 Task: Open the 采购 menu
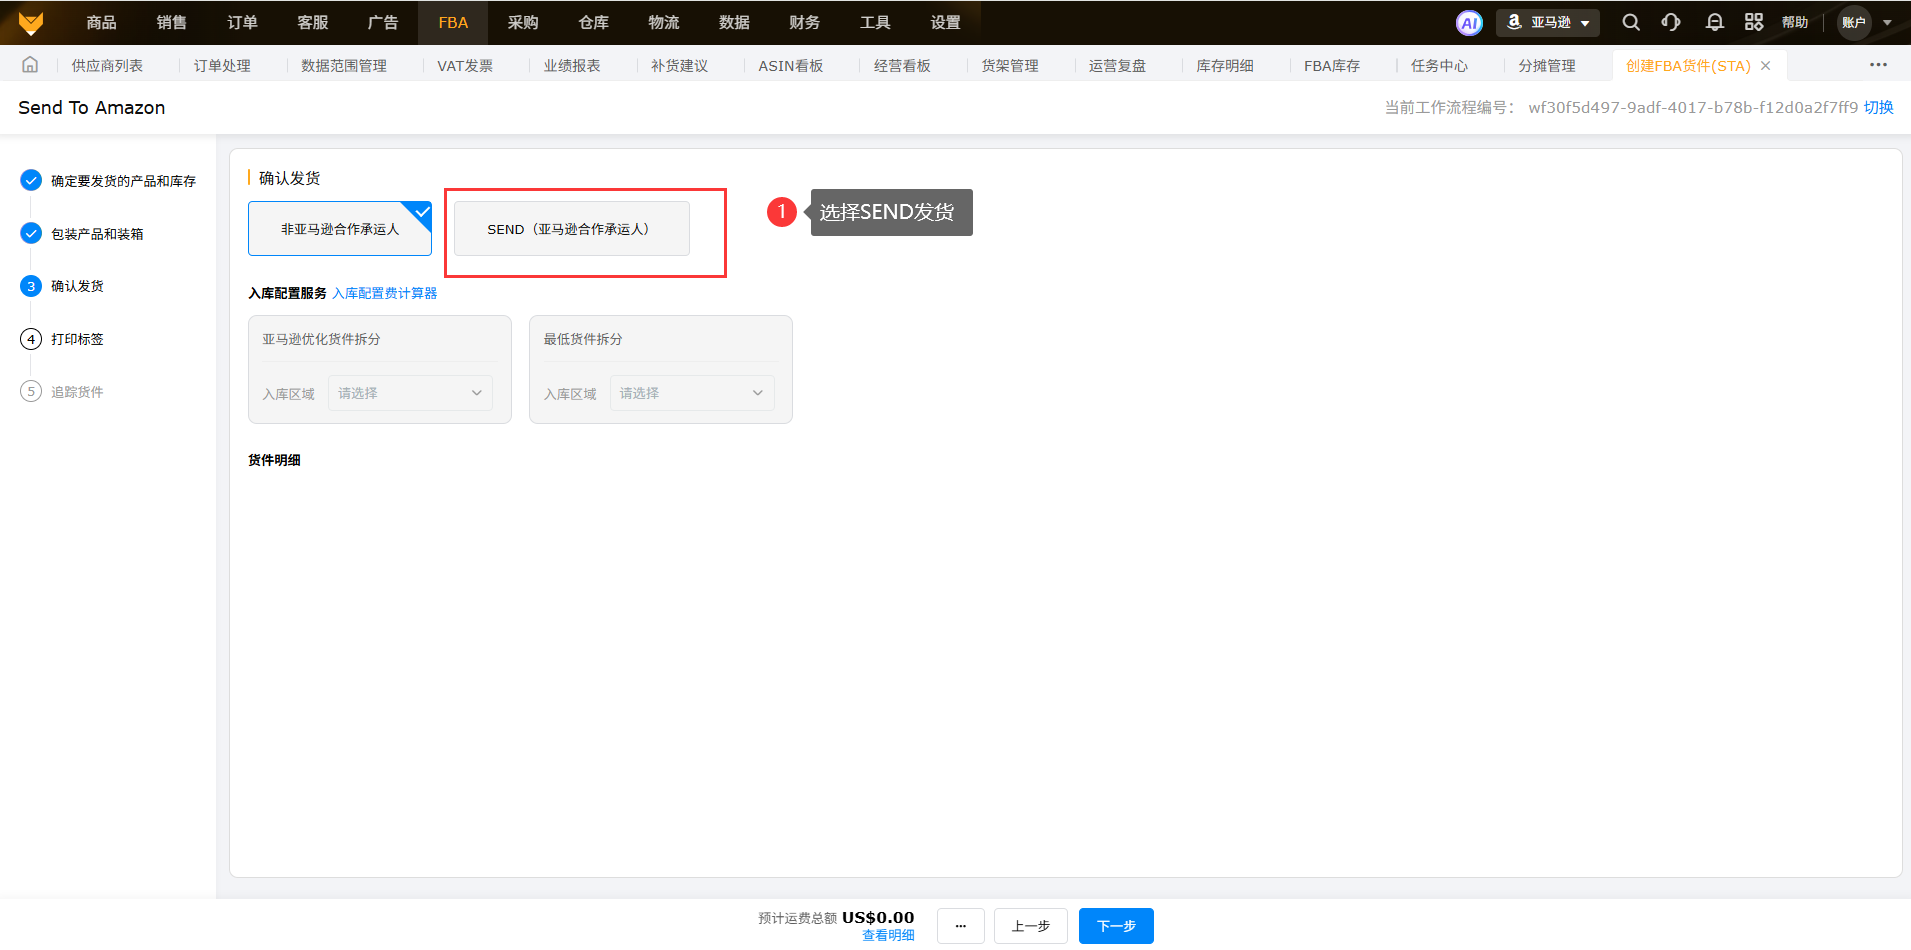523,23
